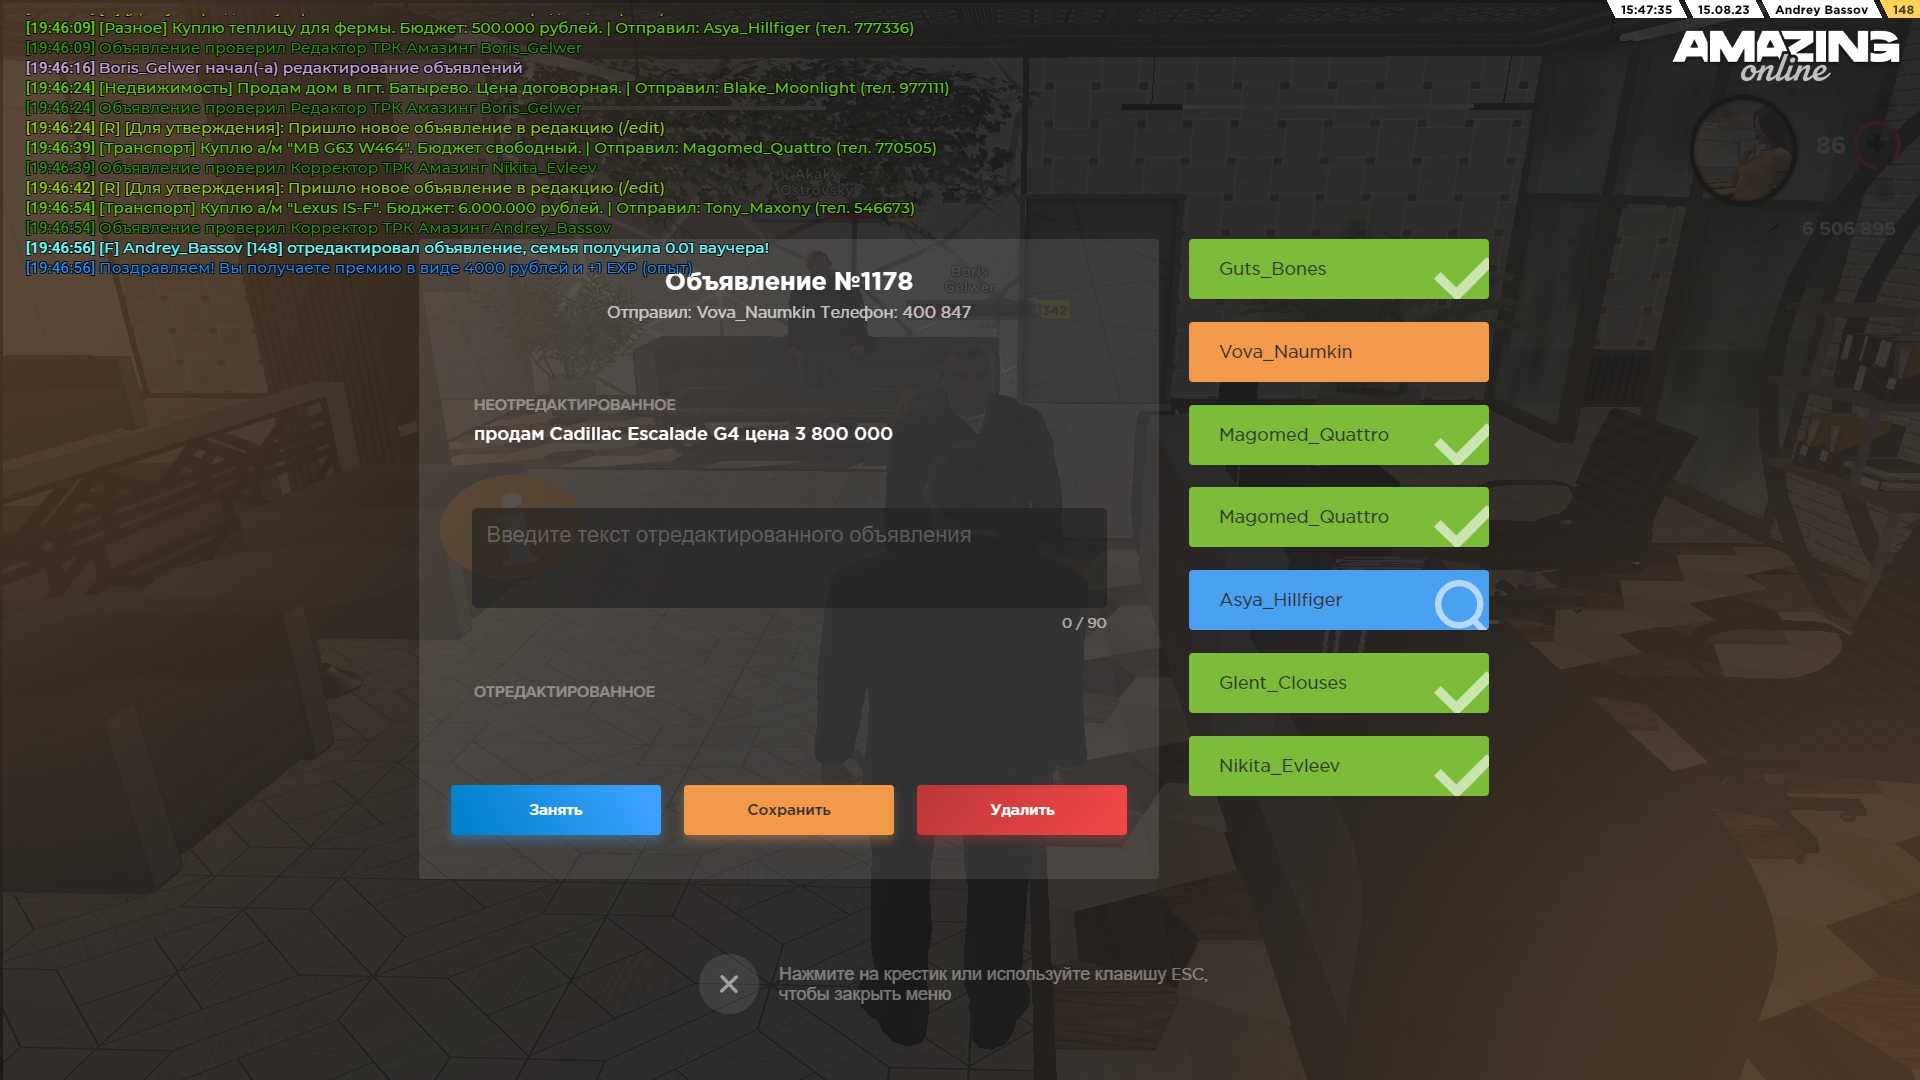The image size is (1920, 1080).
Task: Click the checkmark on second Magomed_Quattro entry
Action: coord(1461,527)
